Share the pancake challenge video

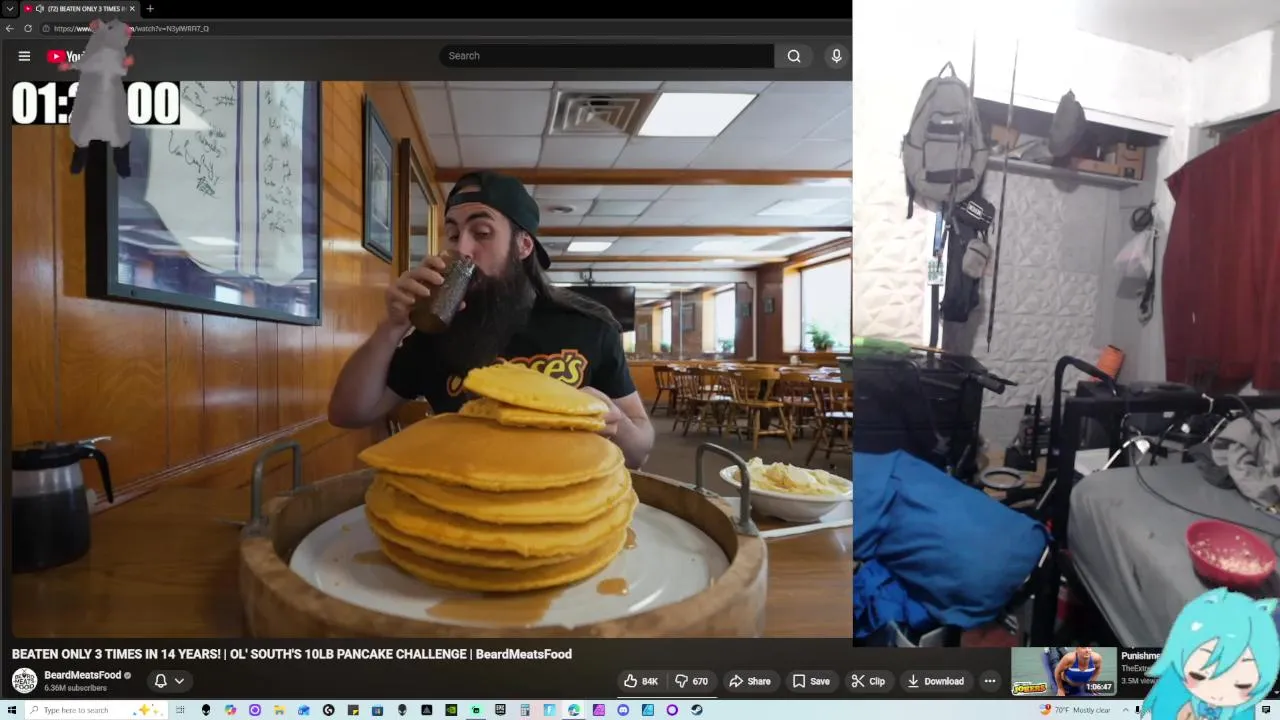[750, 681]
